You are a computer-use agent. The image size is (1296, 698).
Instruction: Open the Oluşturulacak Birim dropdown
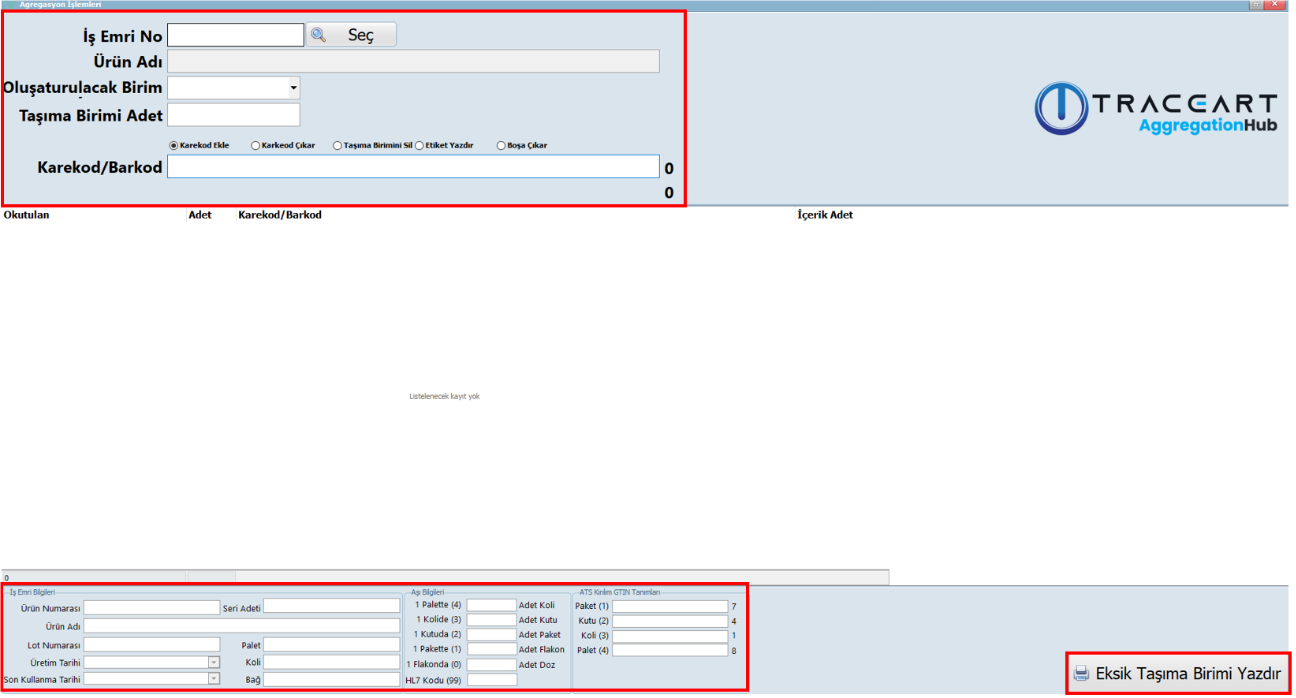pyautogui.click(x=293, y=88)
